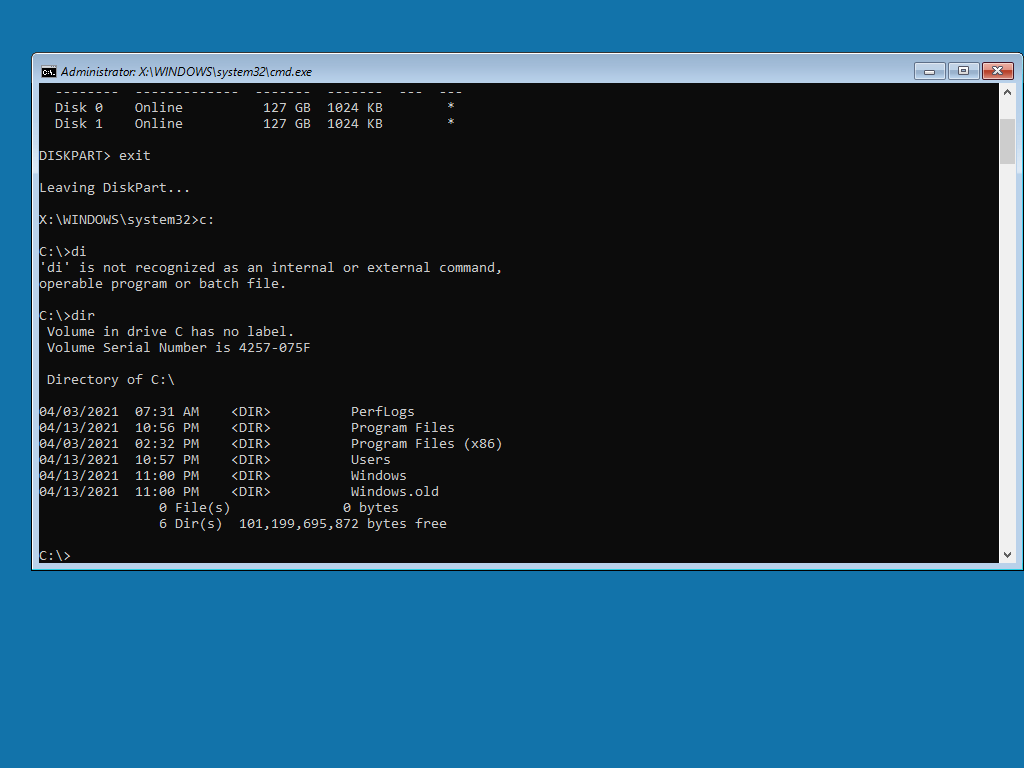Click the 'C:\>di' command line
The height and width of the screenshot is (768, 1024).
pyautogui.click(x=63, y=251)
